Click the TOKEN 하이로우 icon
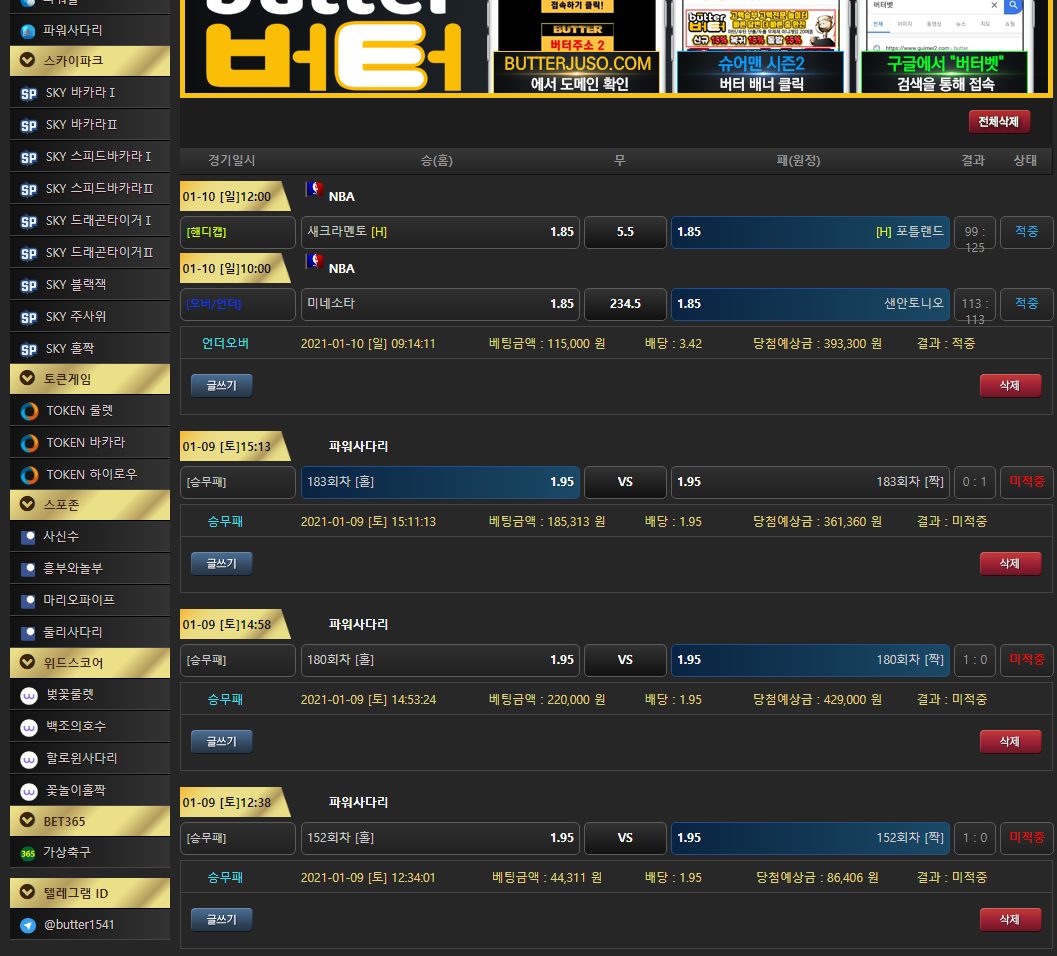Image resolution: width=1057 pixels, height=956 pixels. pos(29,475)
